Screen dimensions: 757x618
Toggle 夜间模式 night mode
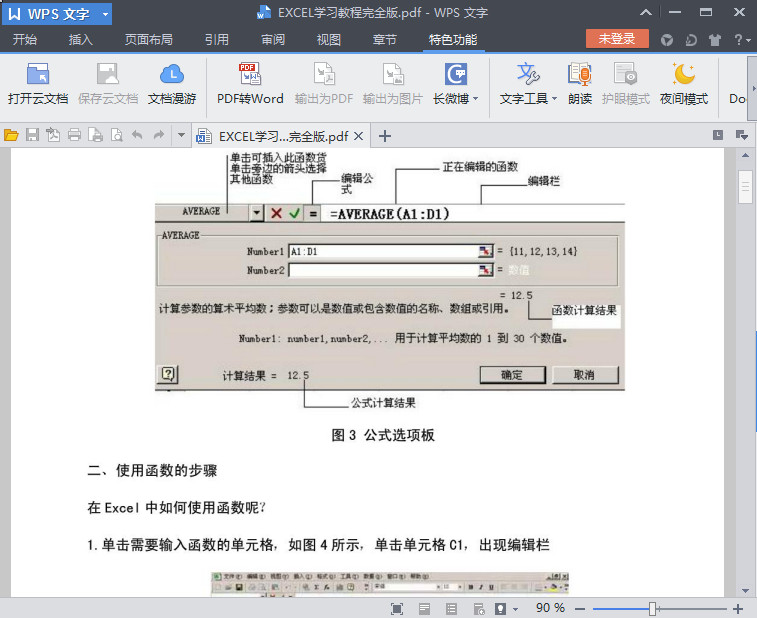click(684, 84)
